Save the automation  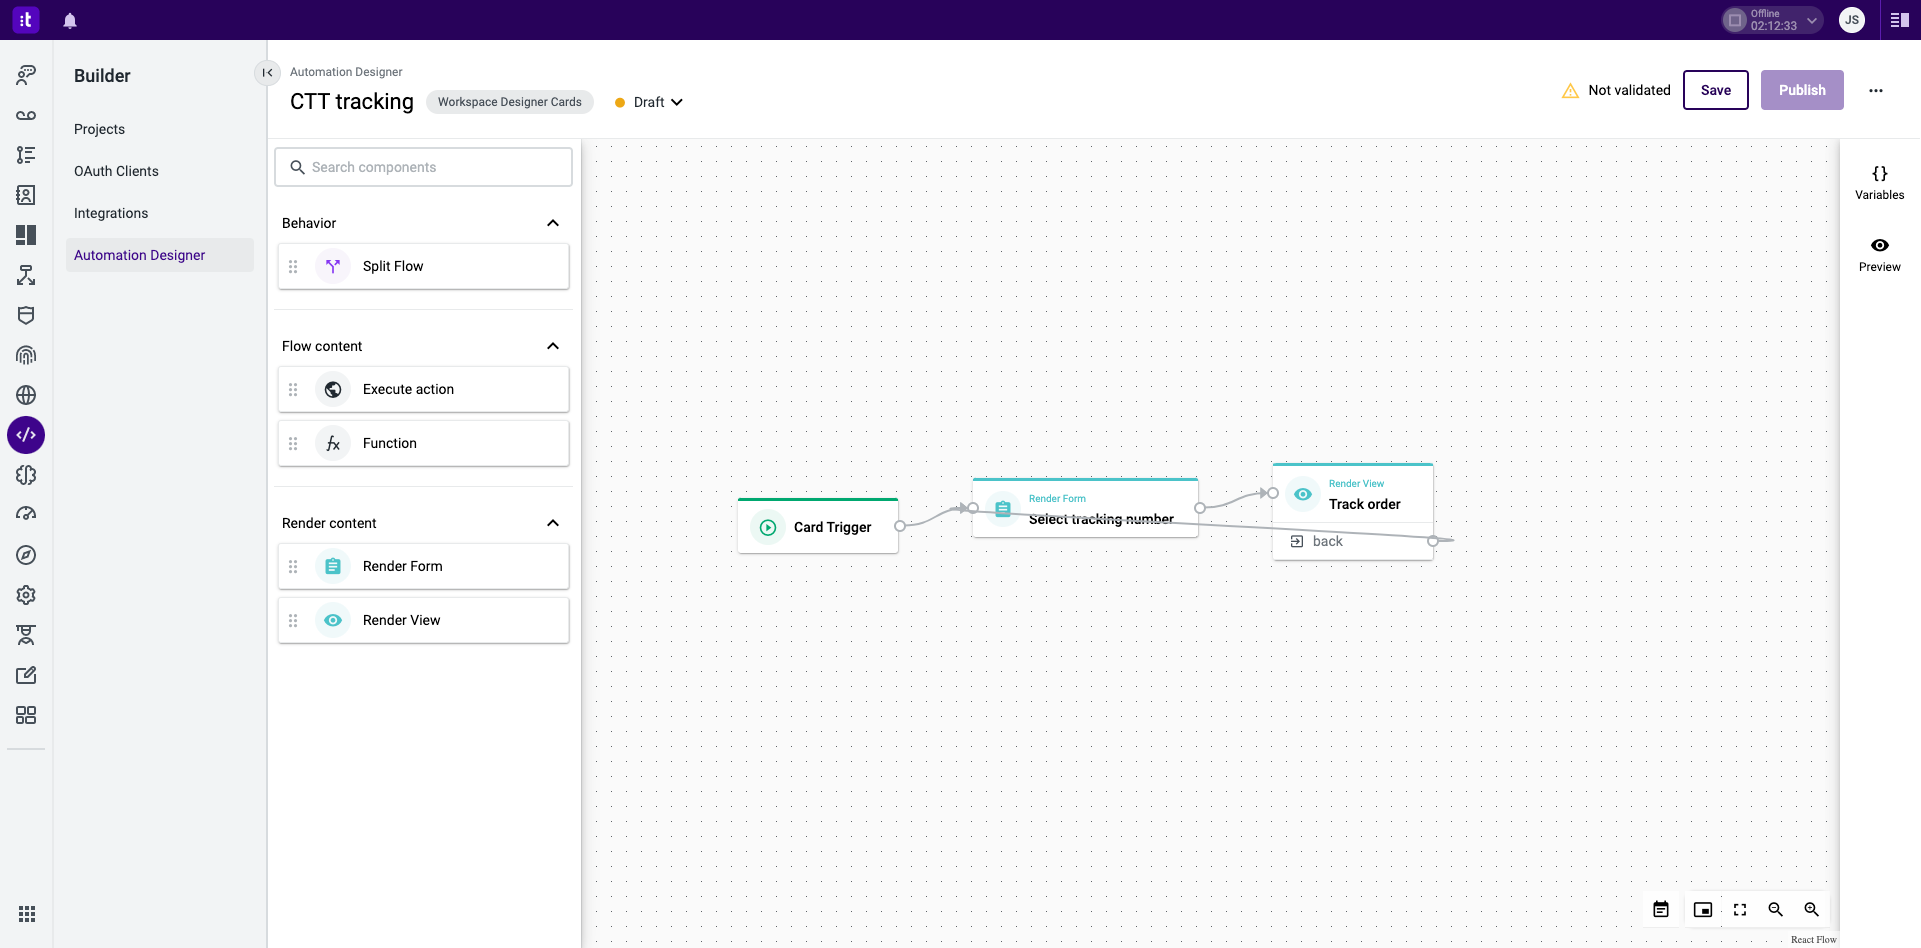[x=1716, y=90]
